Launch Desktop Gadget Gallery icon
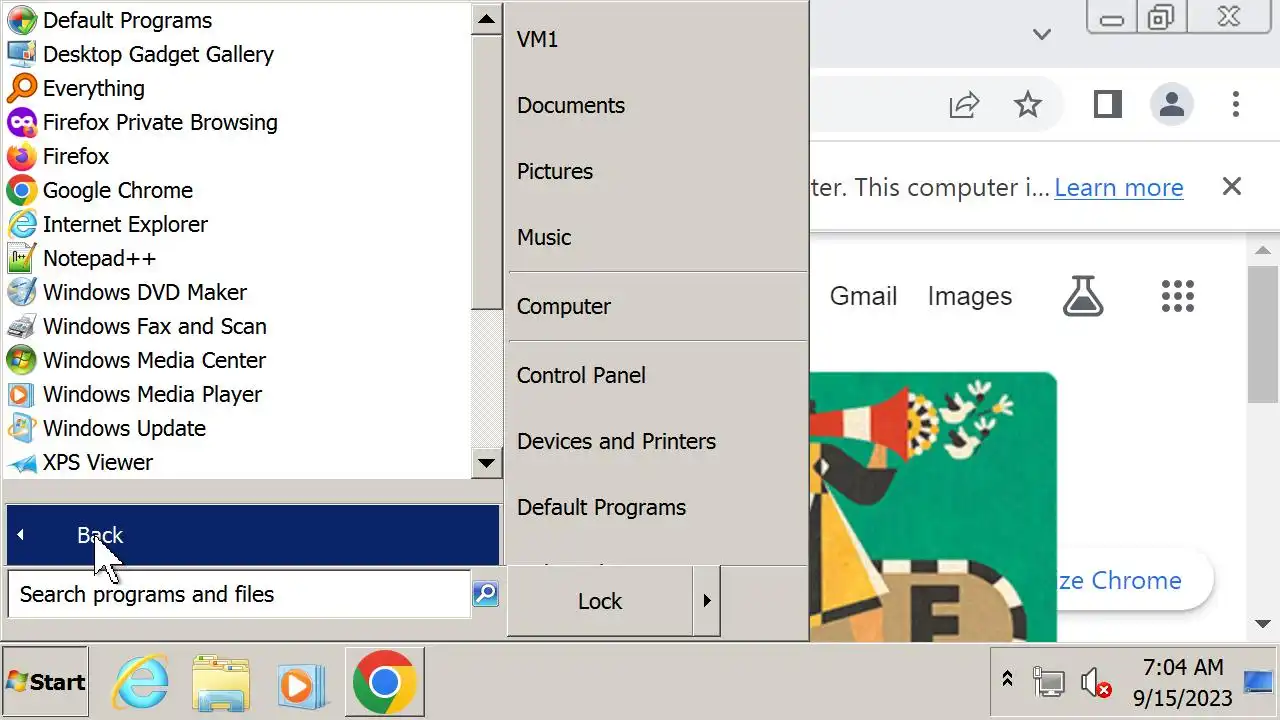1280x720 pixels. click(x=22, y=54)
